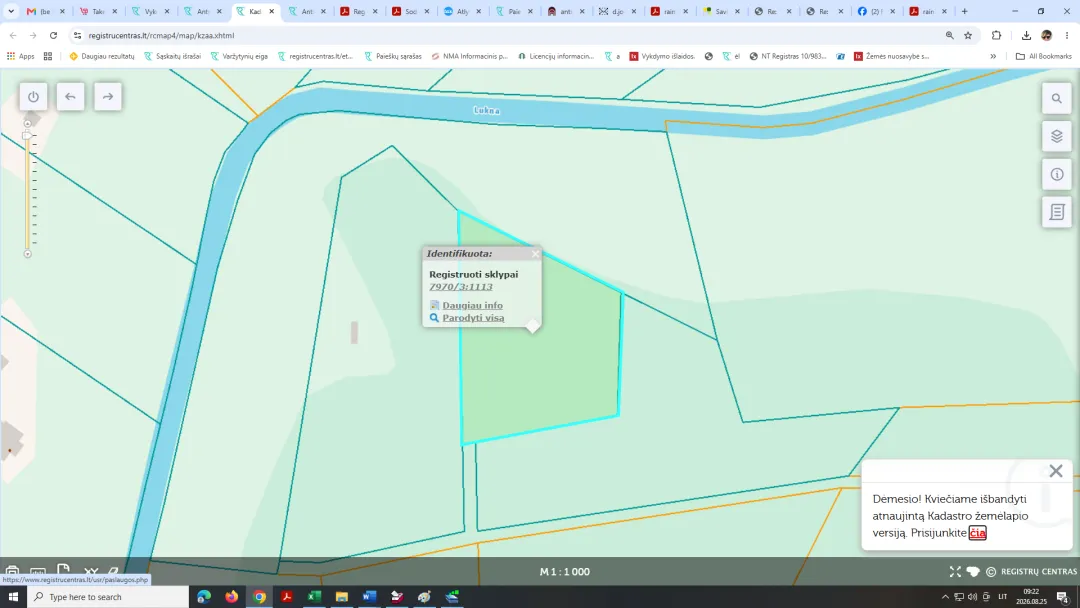Open File Explorer from taskbar
Viewport: 1080px width, 608px height.
[x=342, y=596]
